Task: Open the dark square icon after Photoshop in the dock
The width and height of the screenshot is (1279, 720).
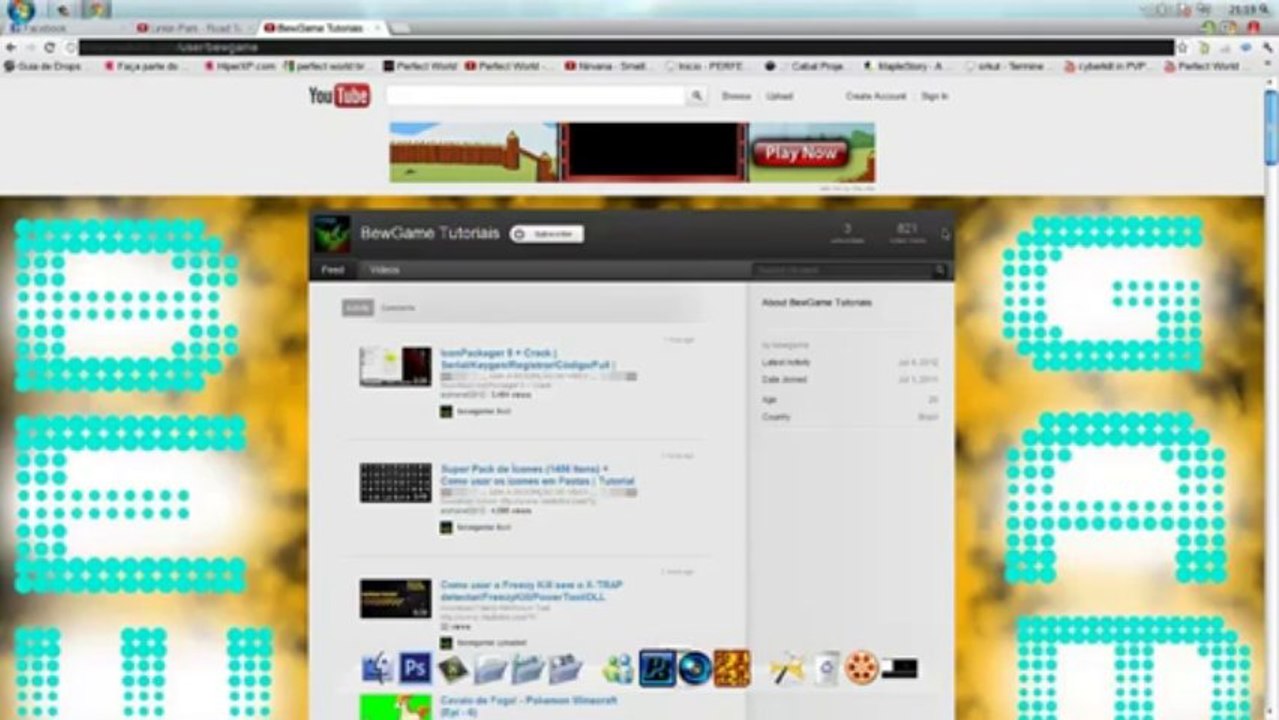Action: pos(453,669)
